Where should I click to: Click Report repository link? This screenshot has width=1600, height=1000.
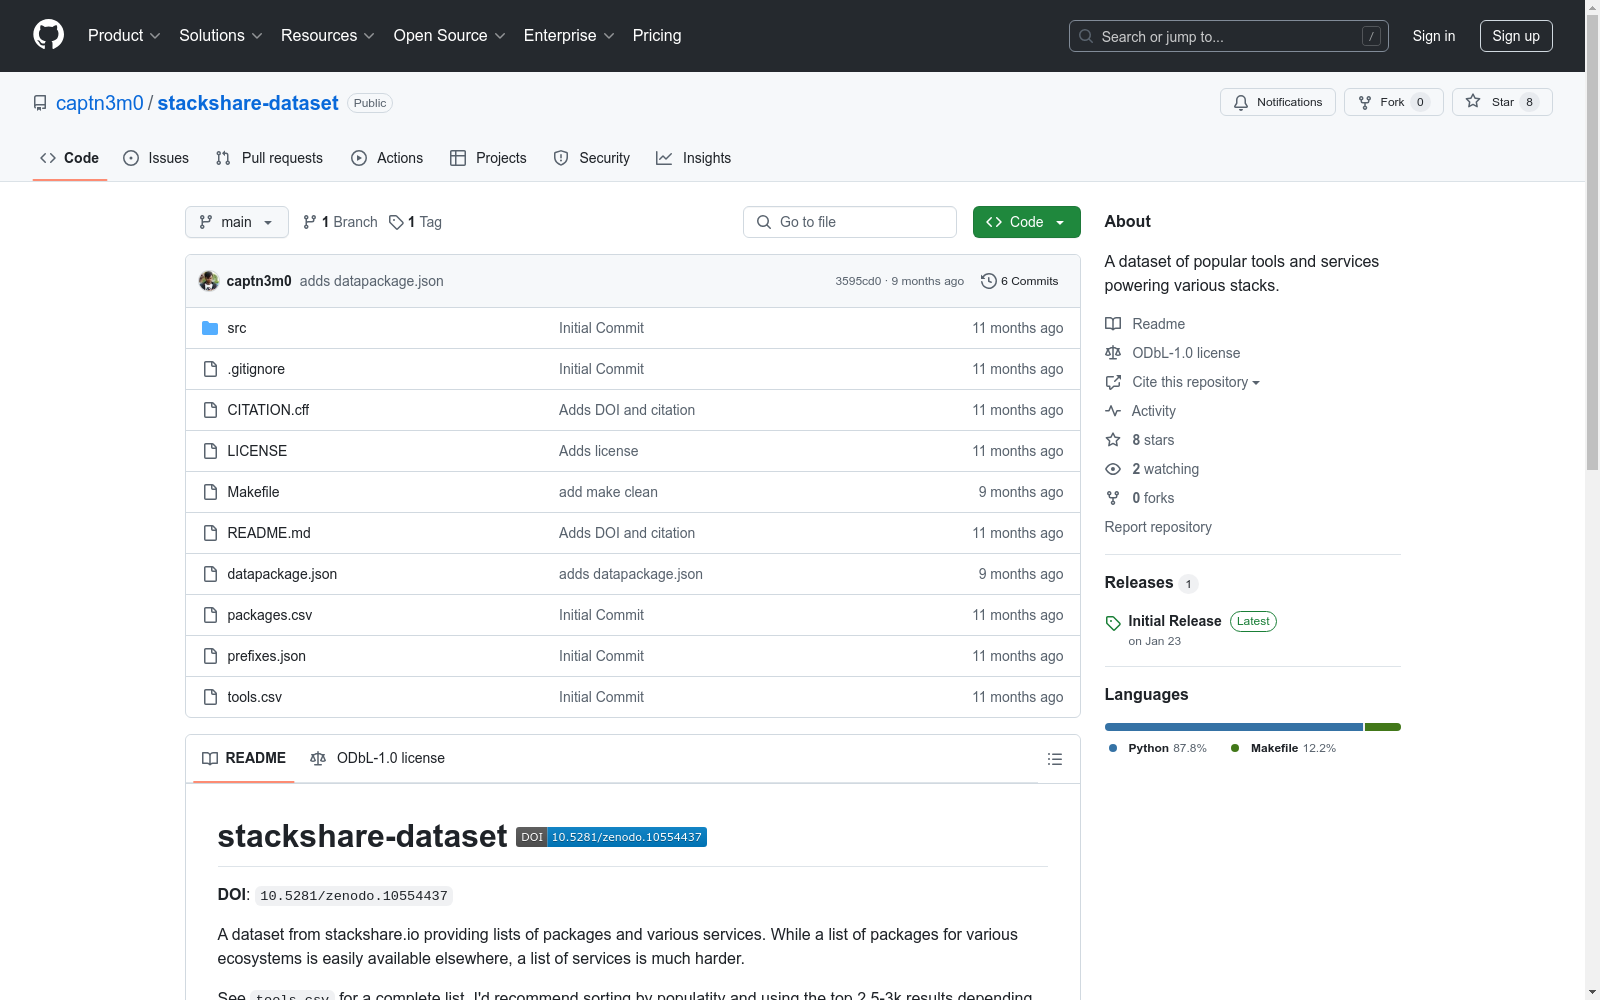point(1158,527)
